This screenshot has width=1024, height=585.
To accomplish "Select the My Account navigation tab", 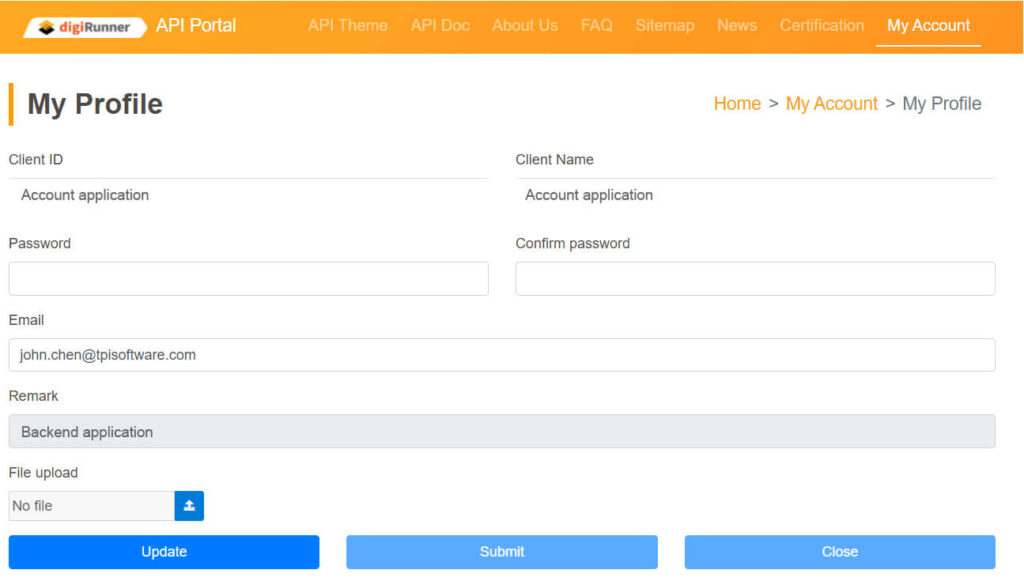I will point(927,26).
